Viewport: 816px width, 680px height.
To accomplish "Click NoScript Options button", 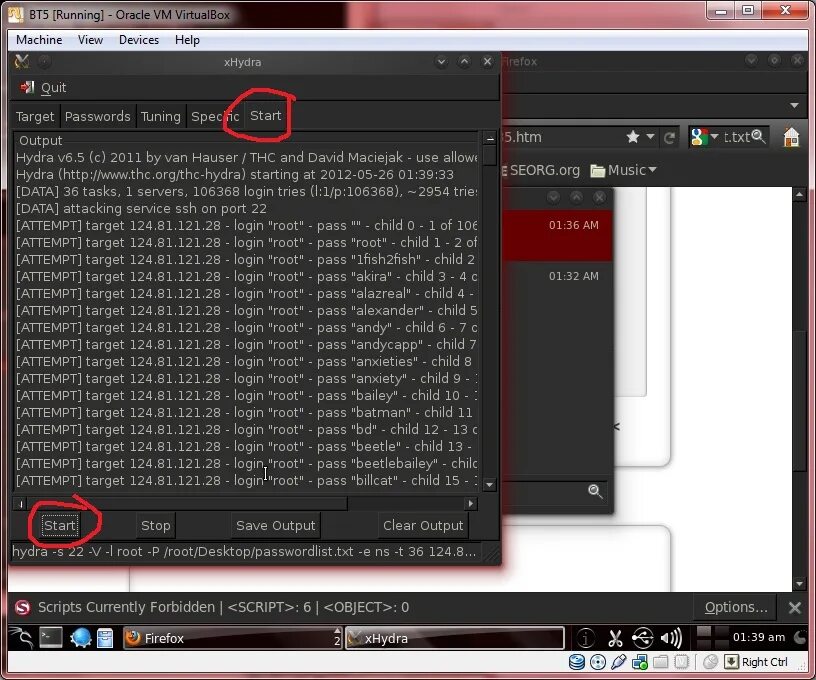I will click(735, 607).
